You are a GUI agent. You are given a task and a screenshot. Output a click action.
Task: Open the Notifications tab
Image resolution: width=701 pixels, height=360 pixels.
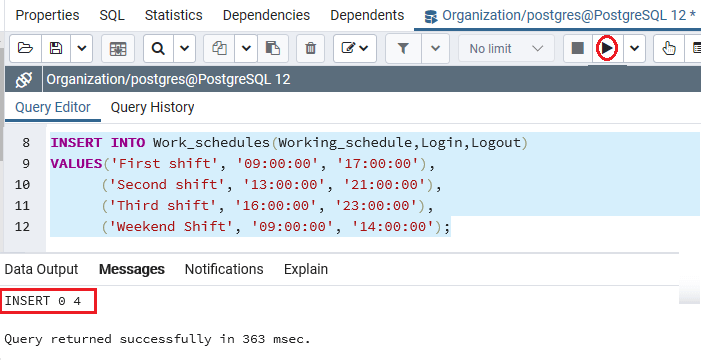click(224, 269)
